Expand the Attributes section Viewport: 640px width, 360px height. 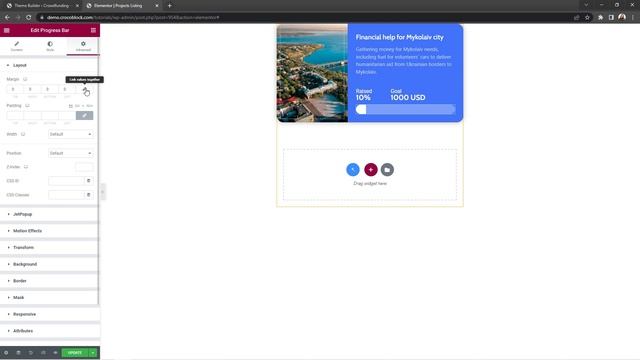pos(49,331)
